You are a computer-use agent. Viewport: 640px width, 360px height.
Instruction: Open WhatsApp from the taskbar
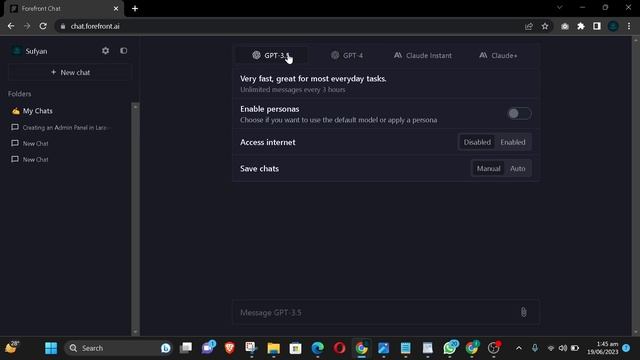pos(449,348)
